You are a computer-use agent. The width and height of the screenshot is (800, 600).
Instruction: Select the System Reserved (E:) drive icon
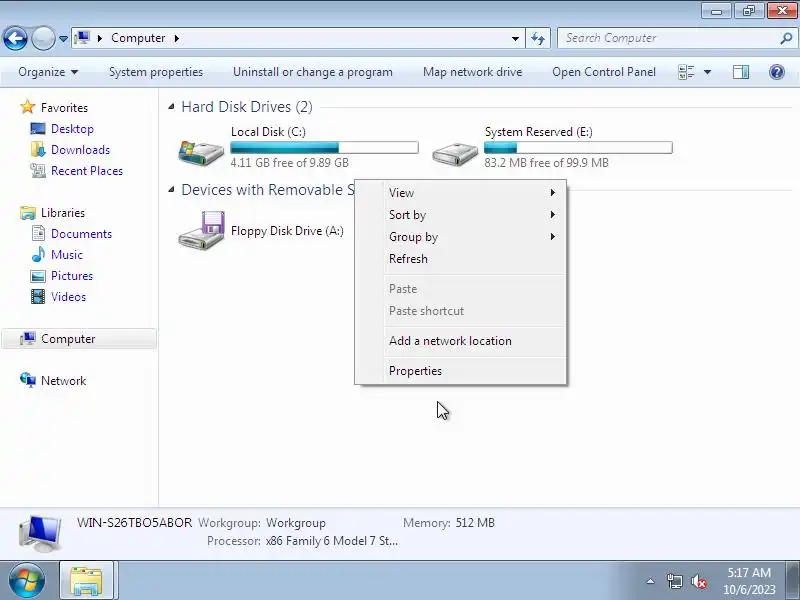[455, 152]
